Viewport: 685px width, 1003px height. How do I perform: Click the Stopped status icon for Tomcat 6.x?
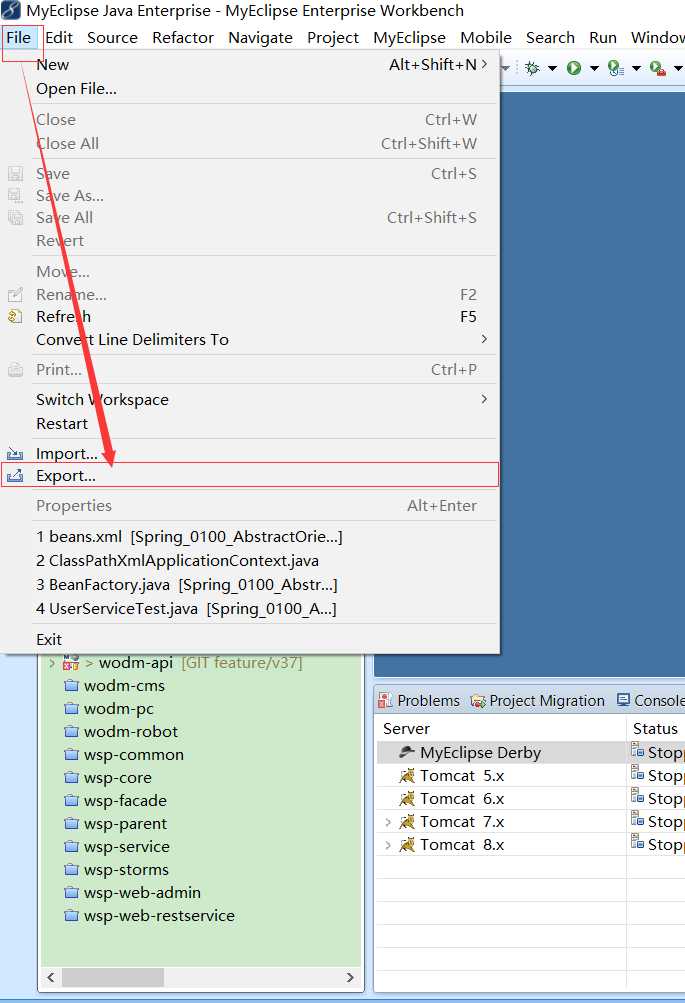[638, 796]
